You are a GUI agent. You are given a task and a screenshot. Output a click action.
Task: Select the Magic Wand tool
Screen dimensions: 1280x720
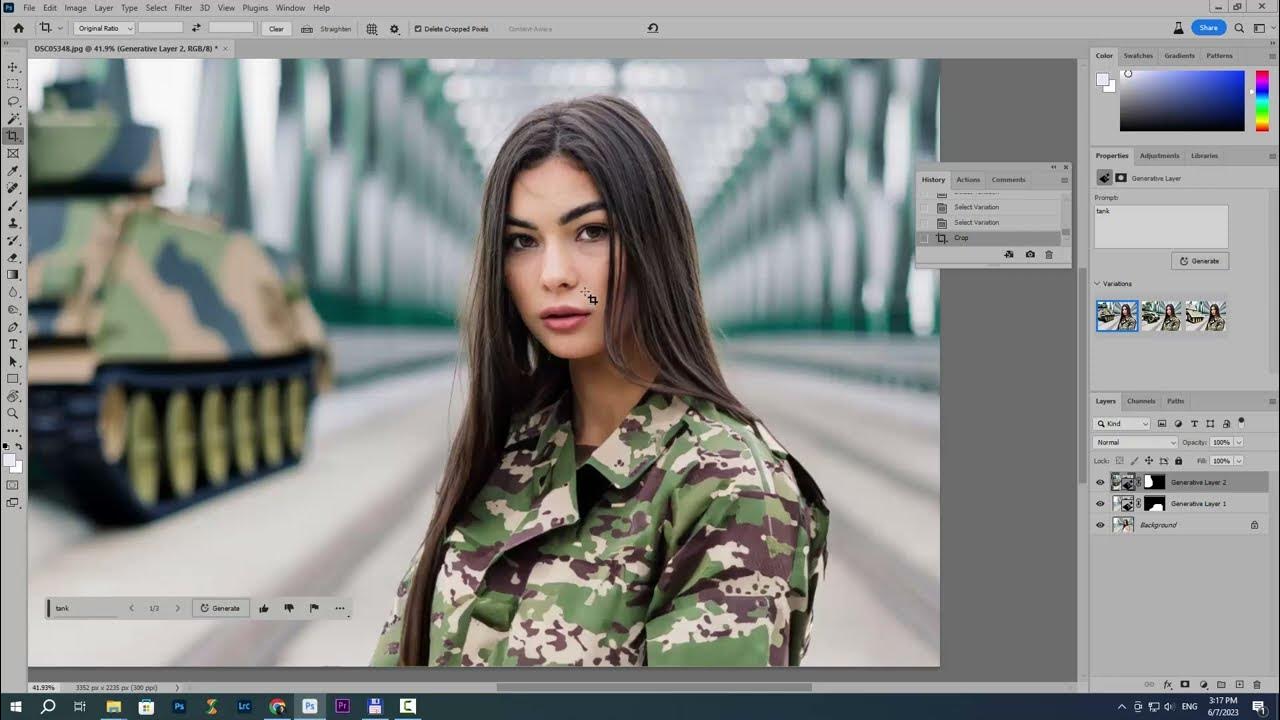[13, 119]
